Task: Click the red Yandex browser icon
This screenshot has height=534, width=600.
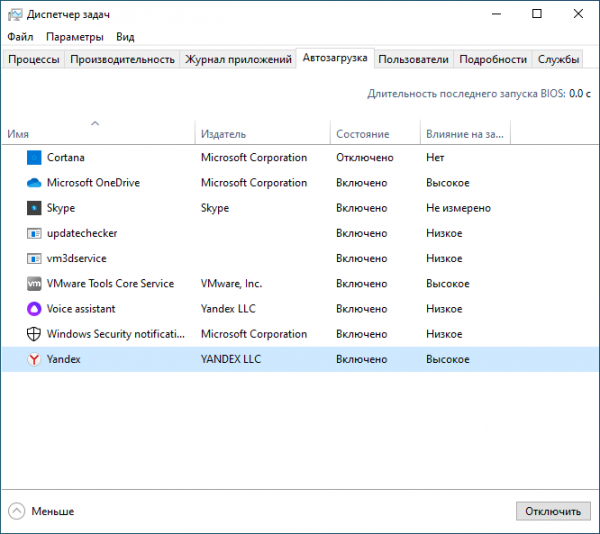Action: pyautogui.click(x=34, y=359)
